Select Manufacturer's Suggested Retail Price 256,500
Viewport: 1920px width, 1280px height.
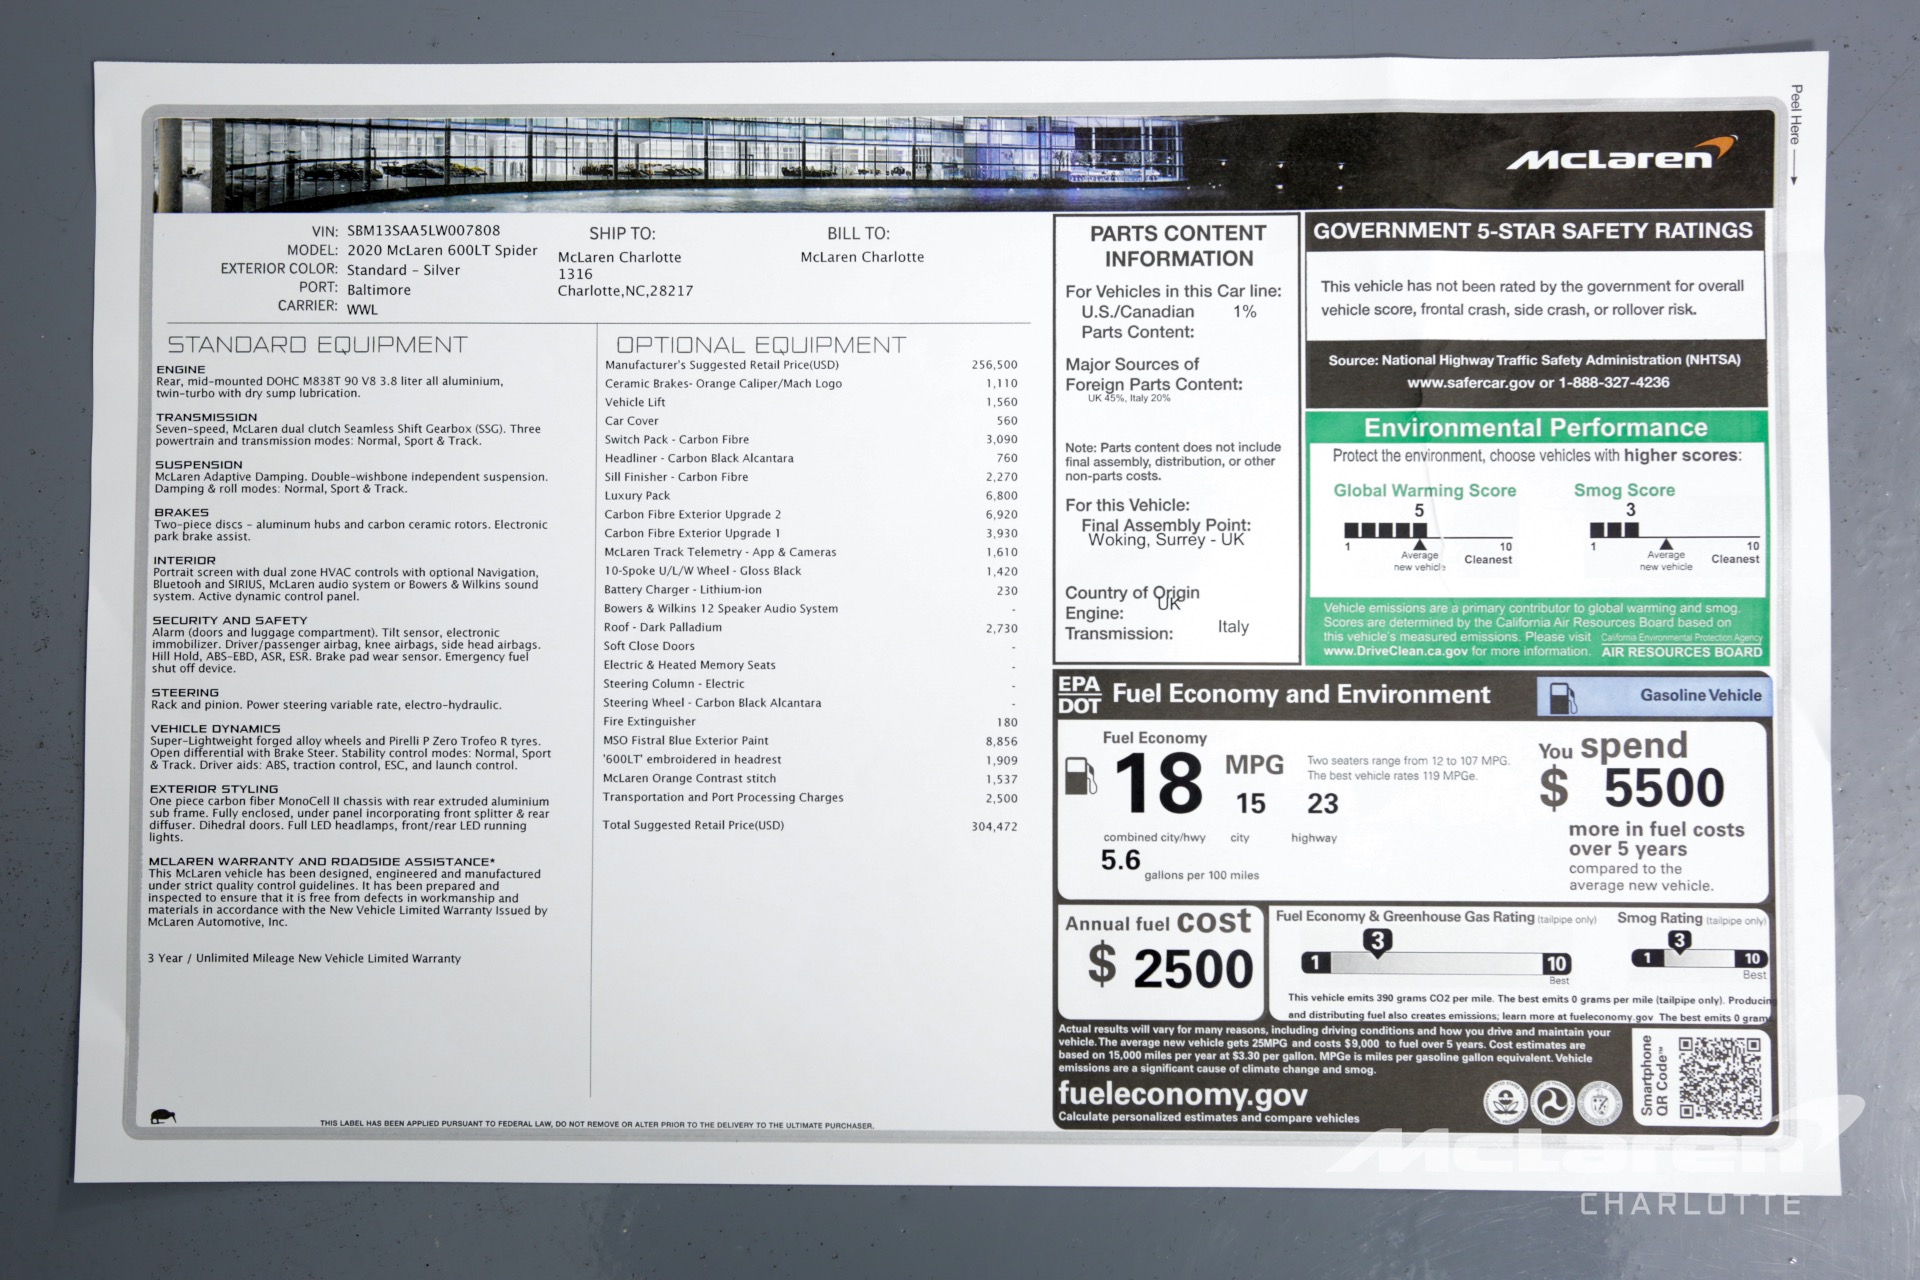[811, 365]
